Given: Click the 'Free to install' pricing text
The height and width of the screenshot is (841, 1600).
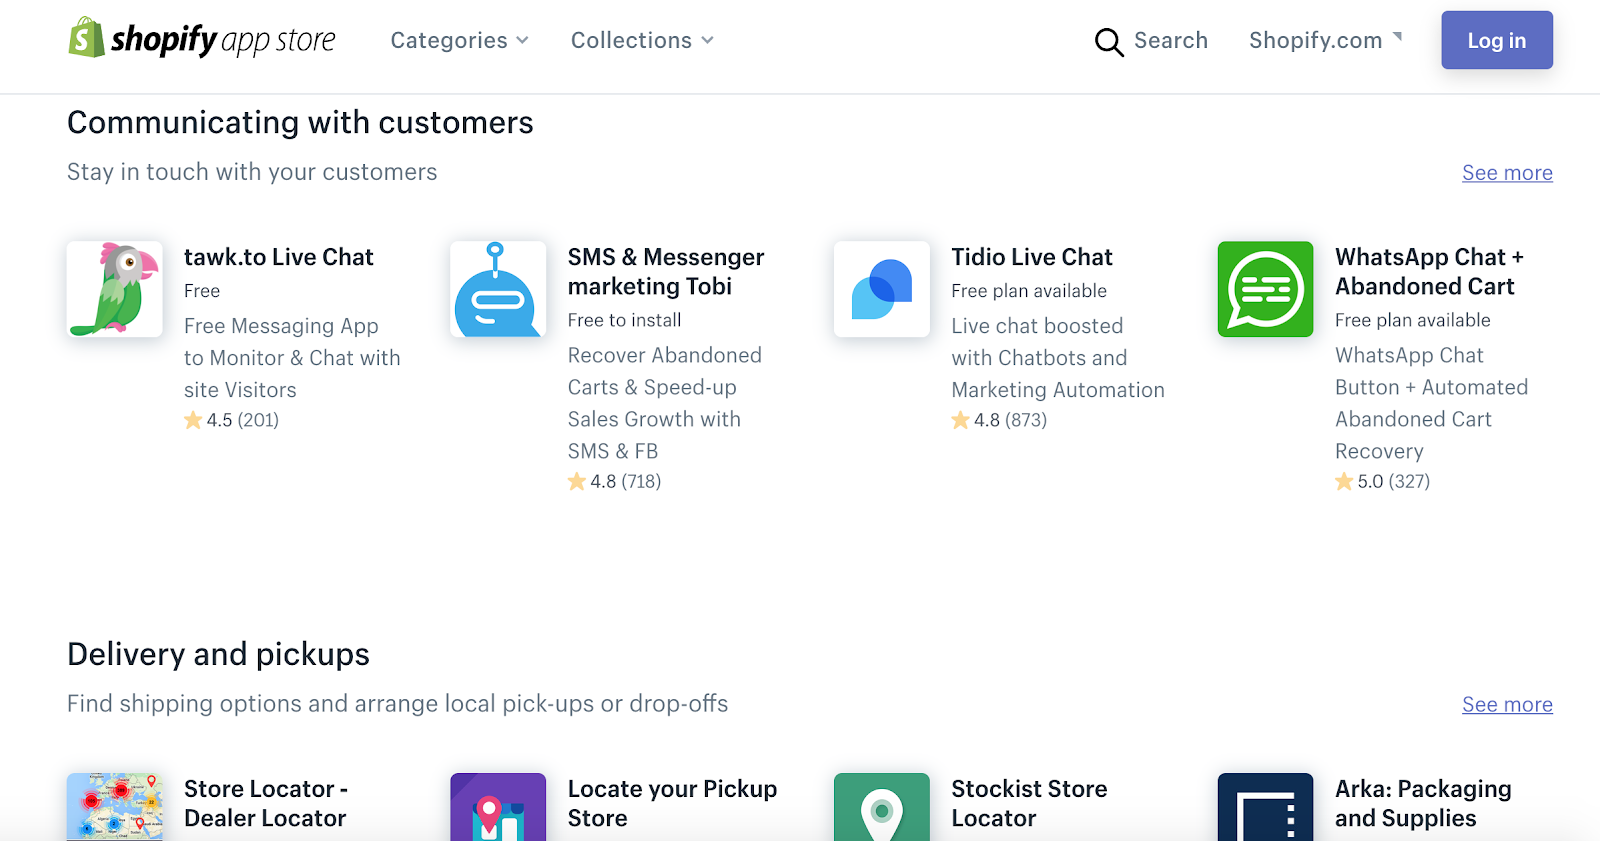Looking at the screenshot, I should (624, 320).
